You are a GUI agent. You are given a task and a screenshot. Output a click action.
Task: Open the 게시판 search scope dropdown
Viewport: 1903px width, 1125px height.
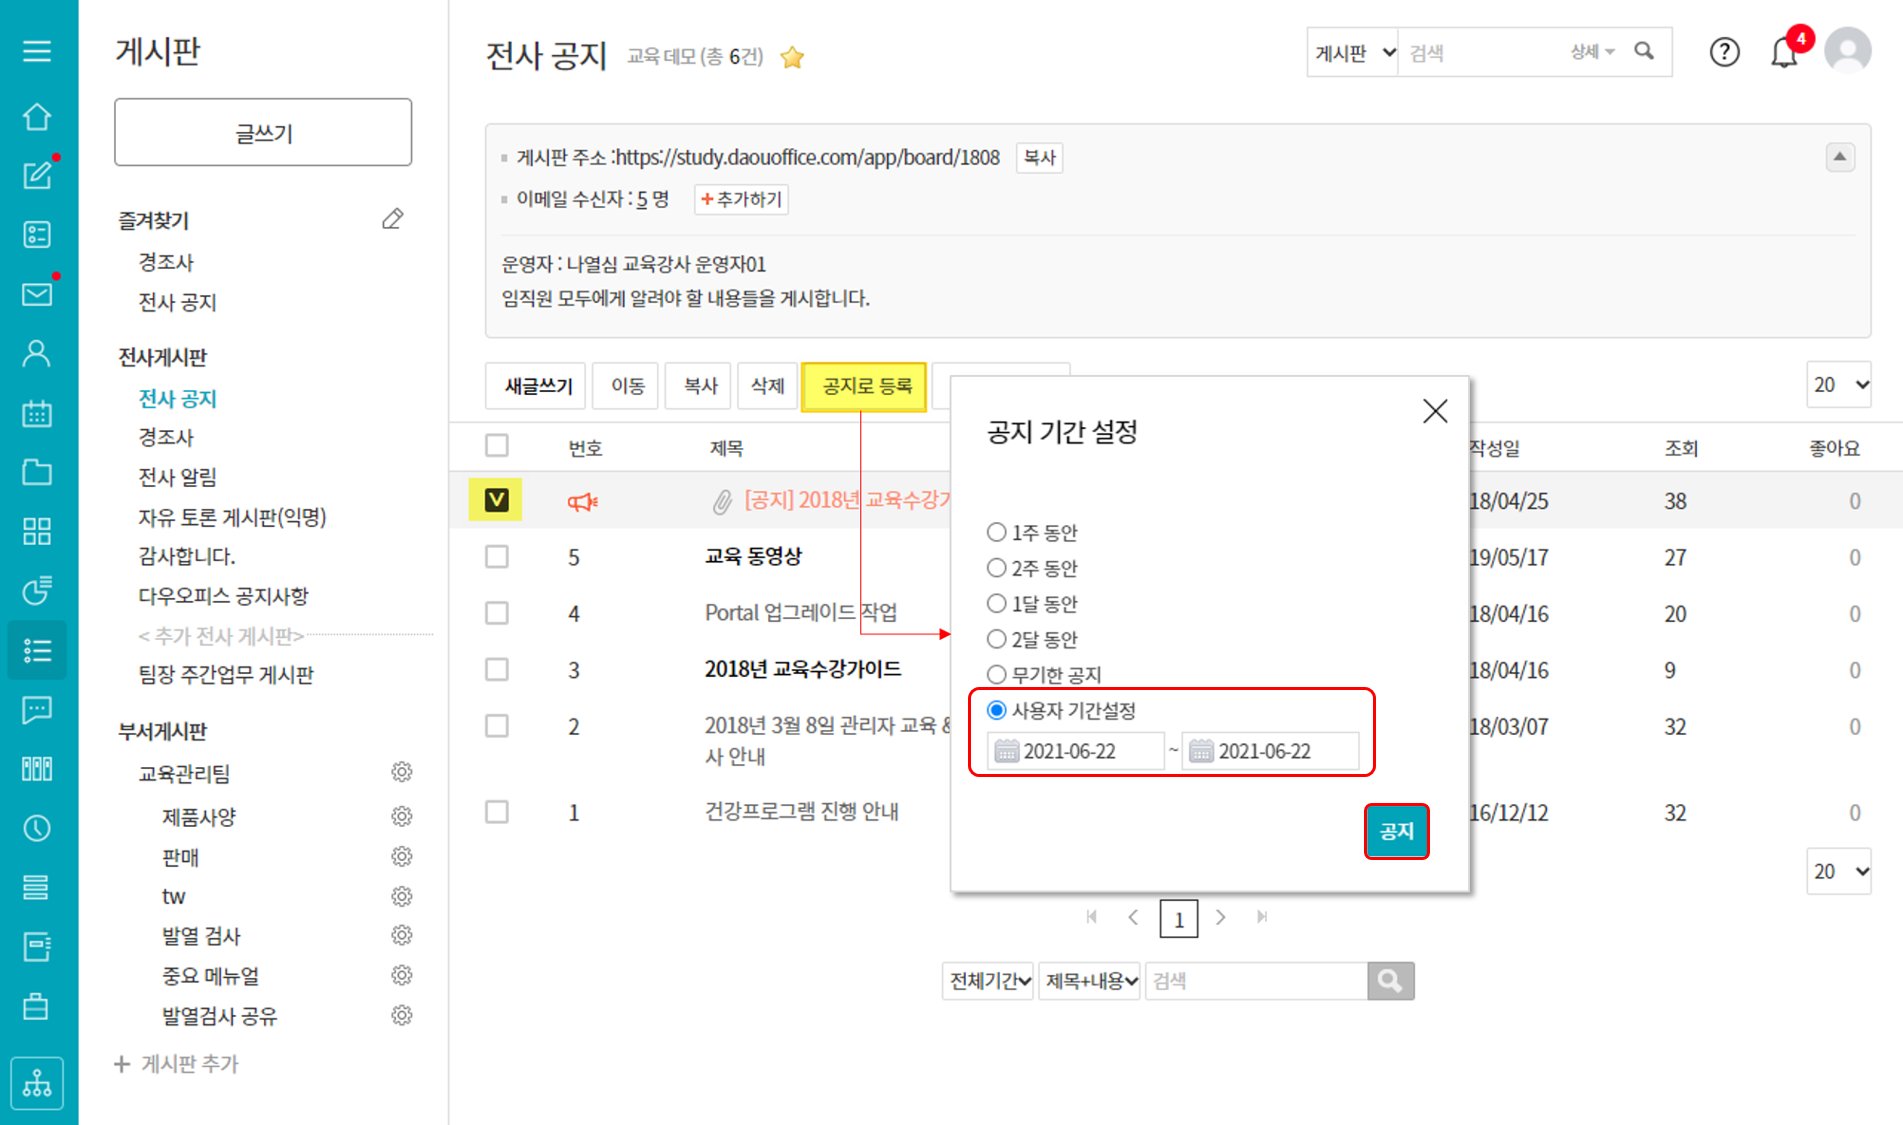[x=1353, y=53]
